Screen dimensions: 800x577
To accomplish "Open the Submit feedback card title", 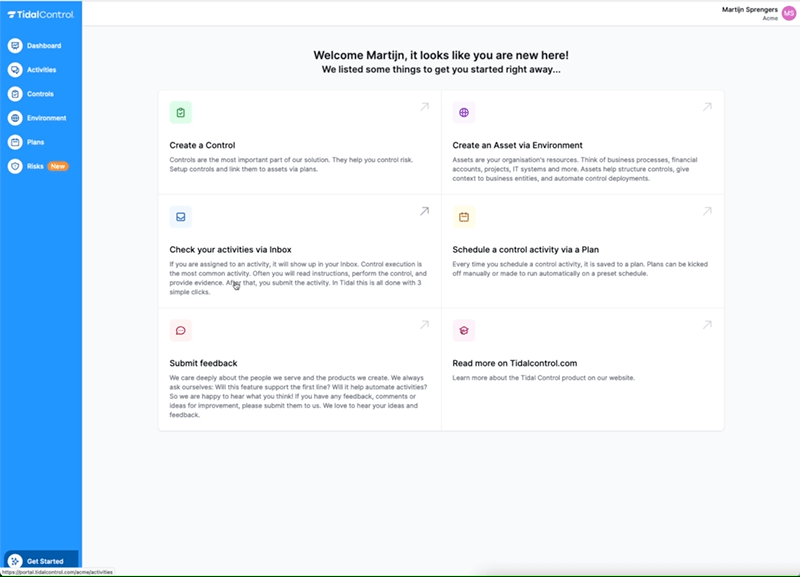I will point(203,363).
